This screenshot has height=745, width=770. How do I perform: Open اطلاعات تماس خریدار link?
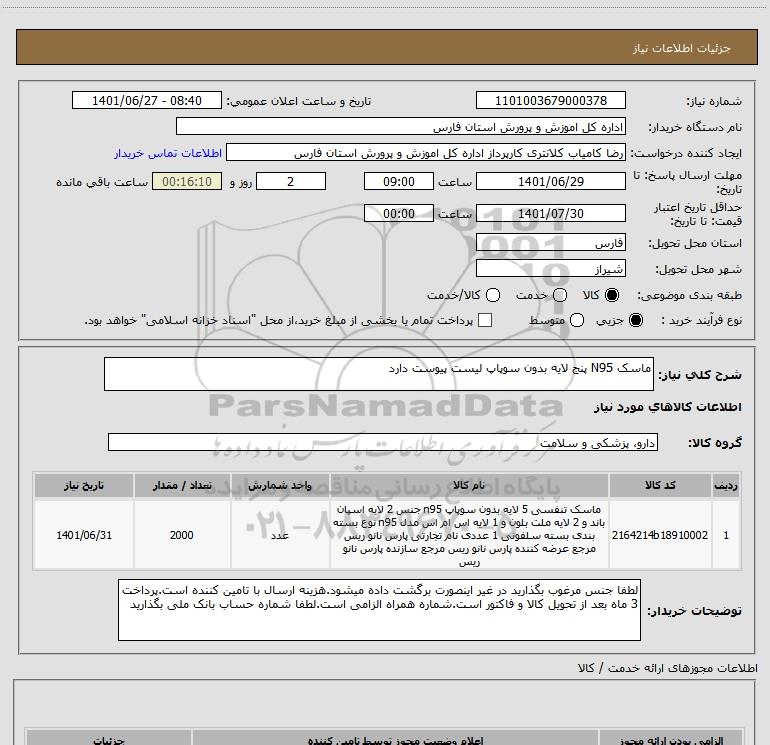(168, 153)
